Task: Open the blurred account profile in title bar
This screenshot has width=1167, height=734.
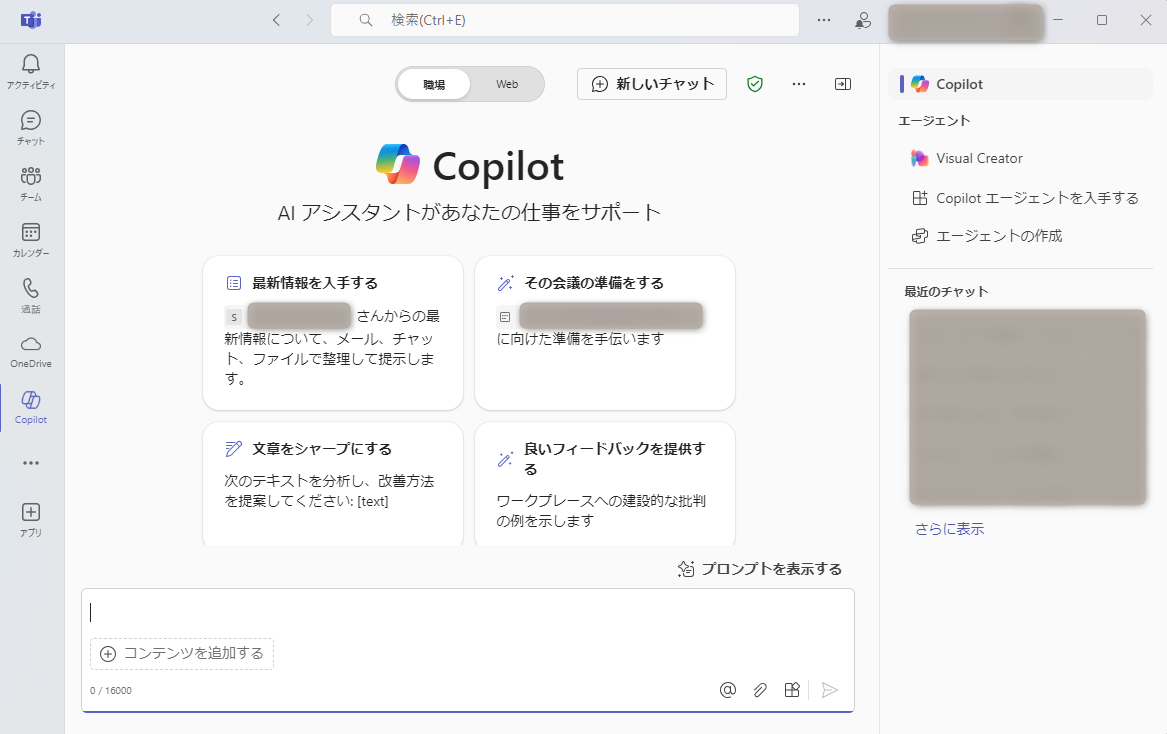Action: point(966,22)
